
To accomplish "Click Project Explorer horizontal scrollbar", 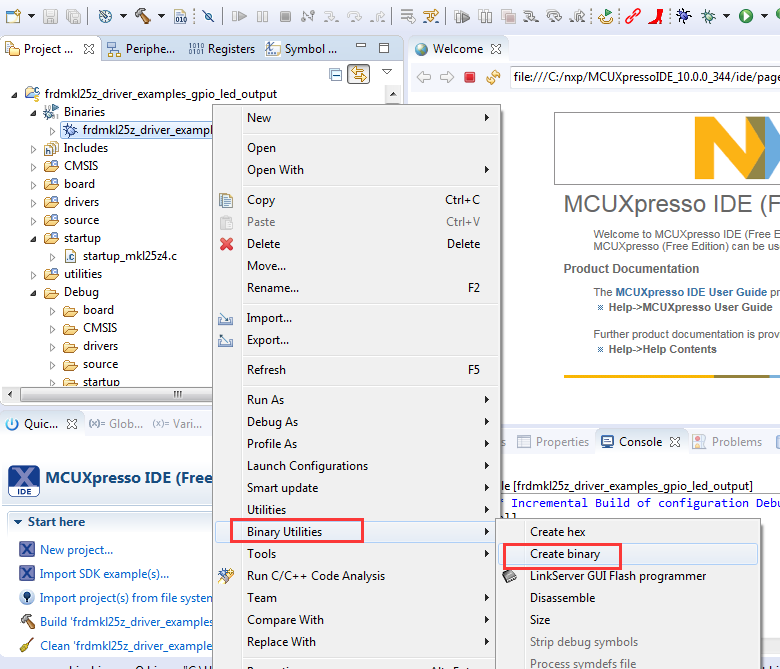I will [x=115, y=394].
